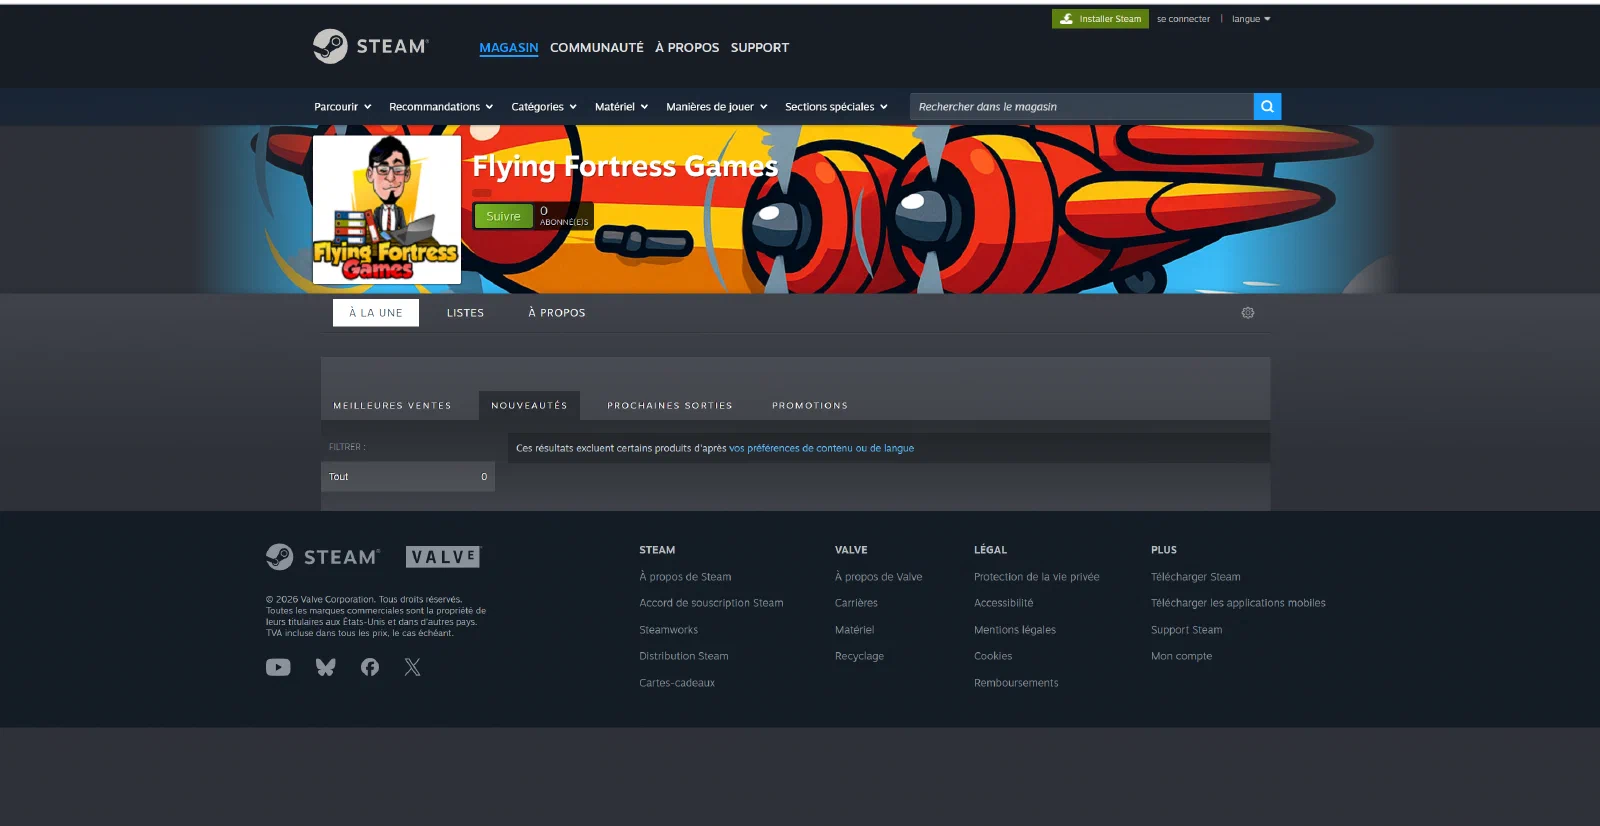This screenshot has width=1600, height=826.
Task: Click the Installer Steam button
Action: 1100,19
